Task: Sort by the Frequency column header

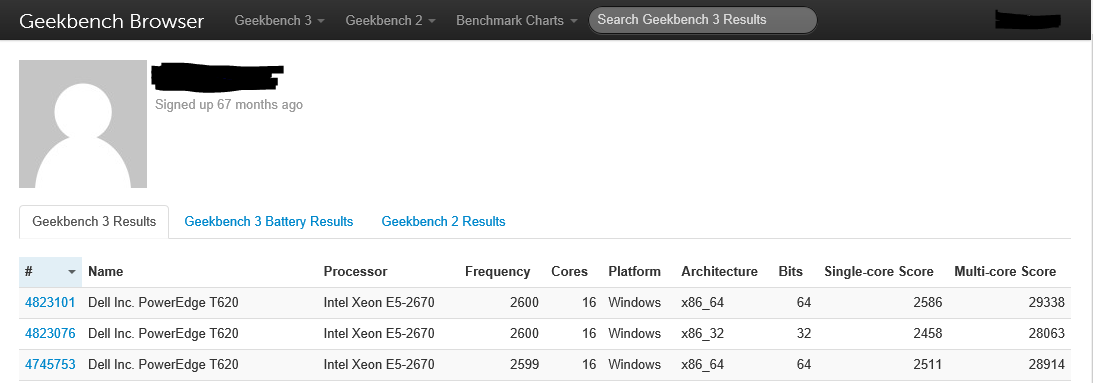Action: 497,272
